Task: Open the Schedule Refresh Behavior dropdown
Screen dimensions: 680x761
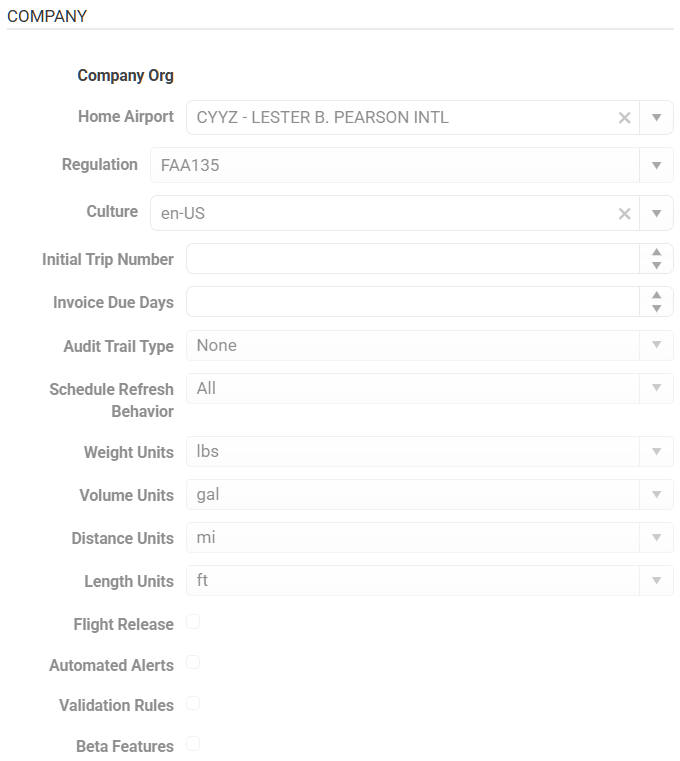Action: [x=656, y=388]
